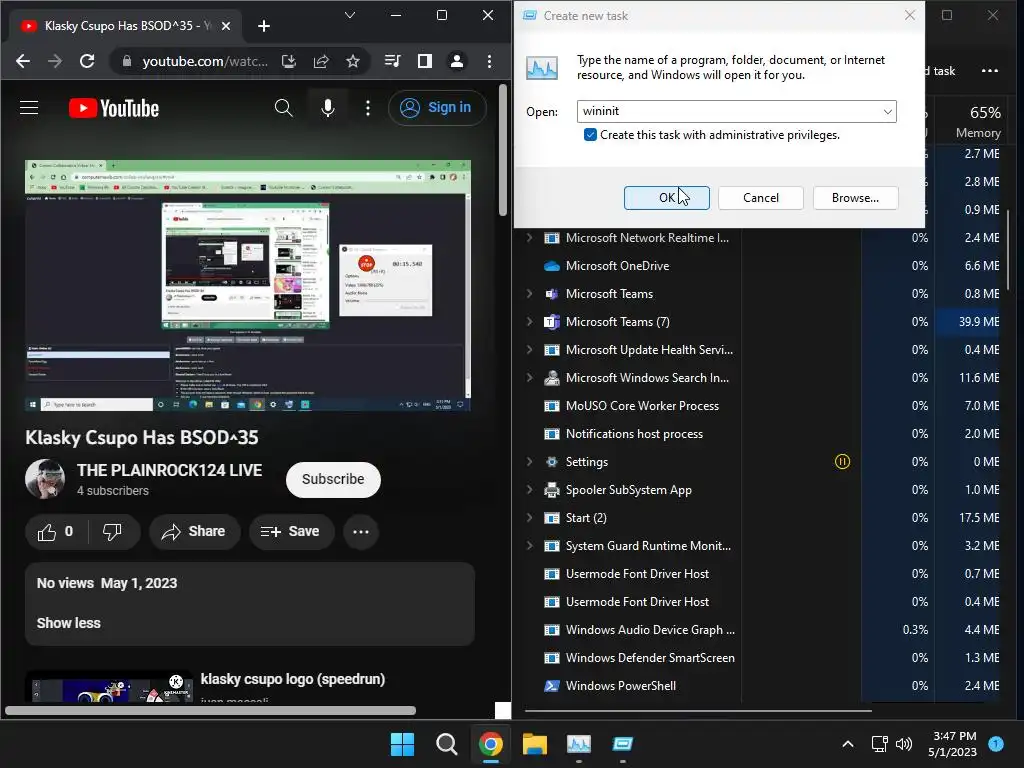Viewport: 1024px width, 768px height.
Task: Click Sign in on YouTube
Action: tap(437, 108)
